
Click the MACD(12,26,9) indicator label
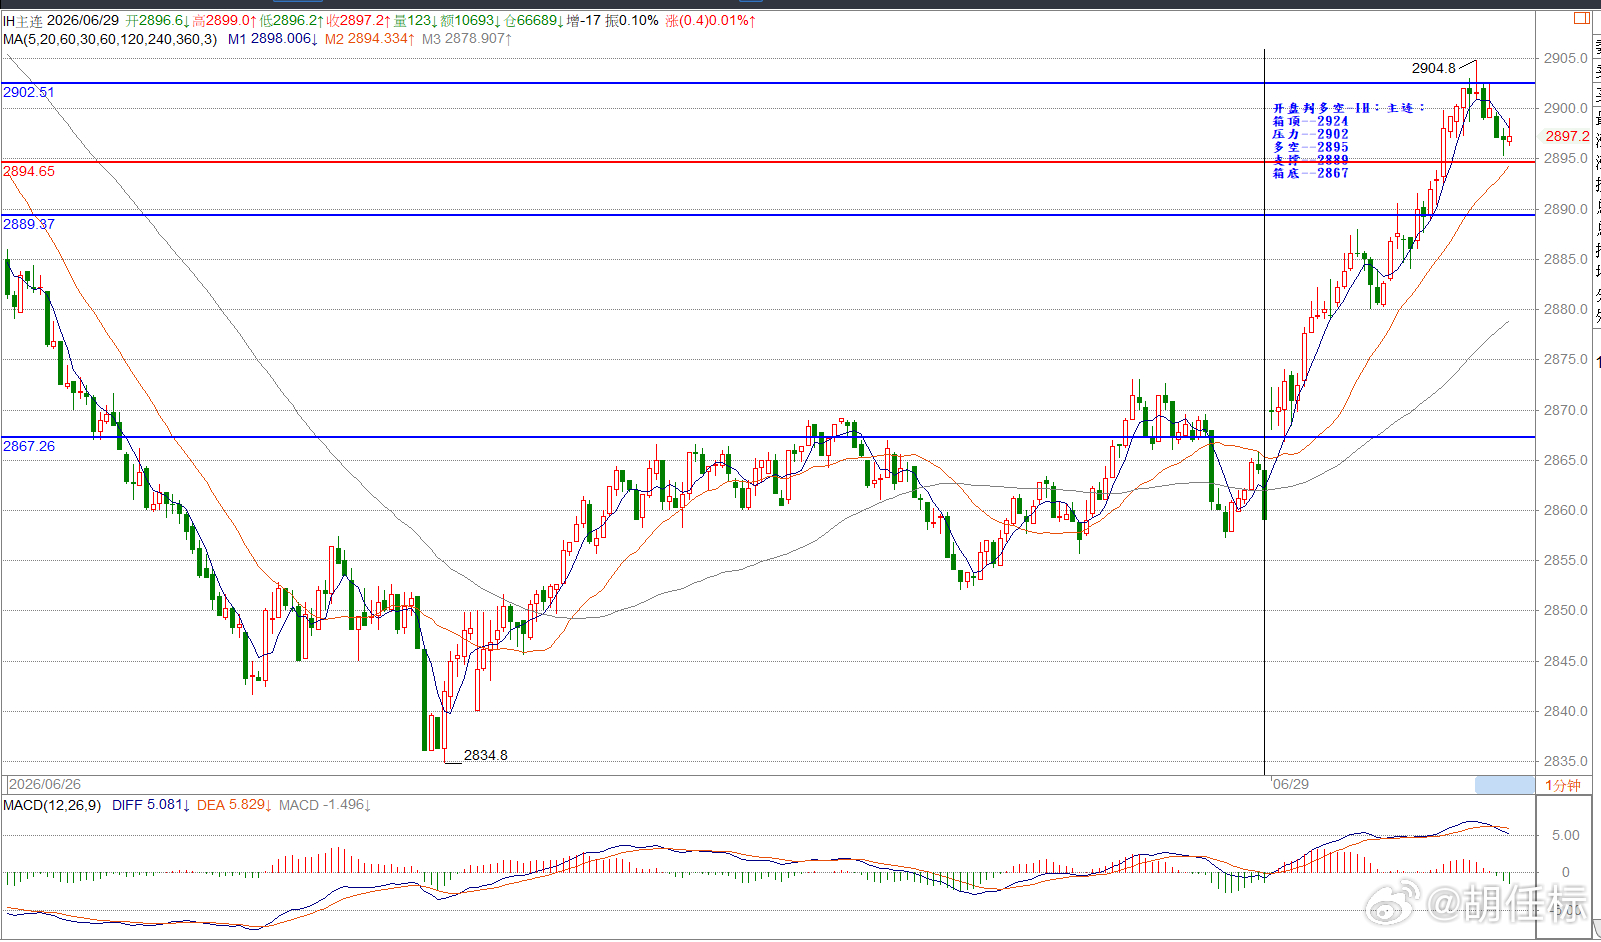tap(52, 805)
